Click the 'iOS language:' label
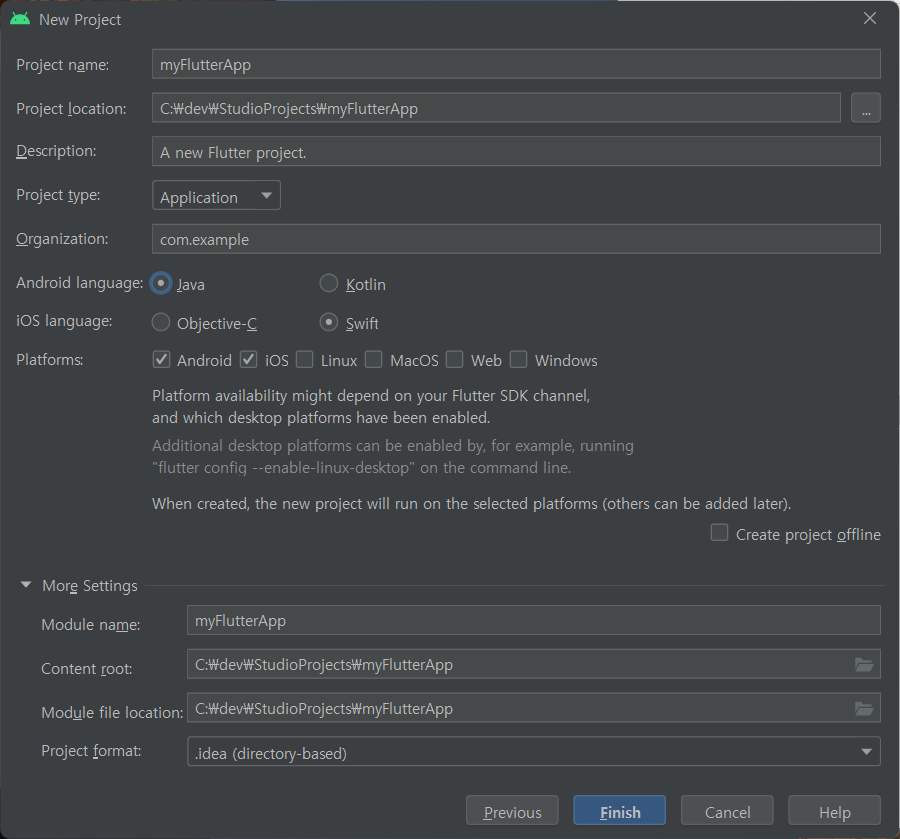Screen dimensions: 900x839 (64, 321)
